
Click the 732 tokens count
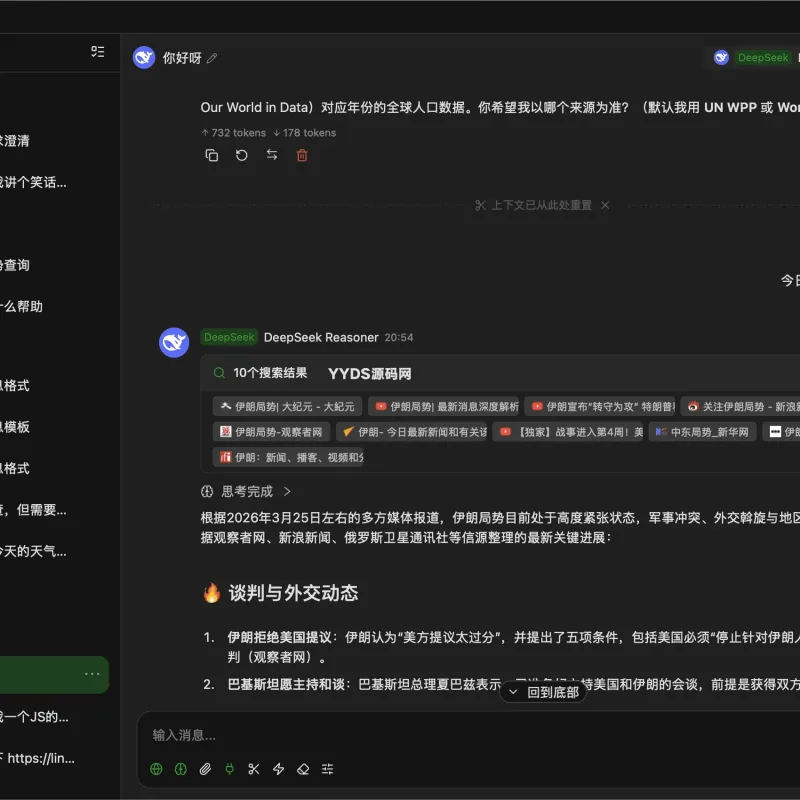(234, 133)
